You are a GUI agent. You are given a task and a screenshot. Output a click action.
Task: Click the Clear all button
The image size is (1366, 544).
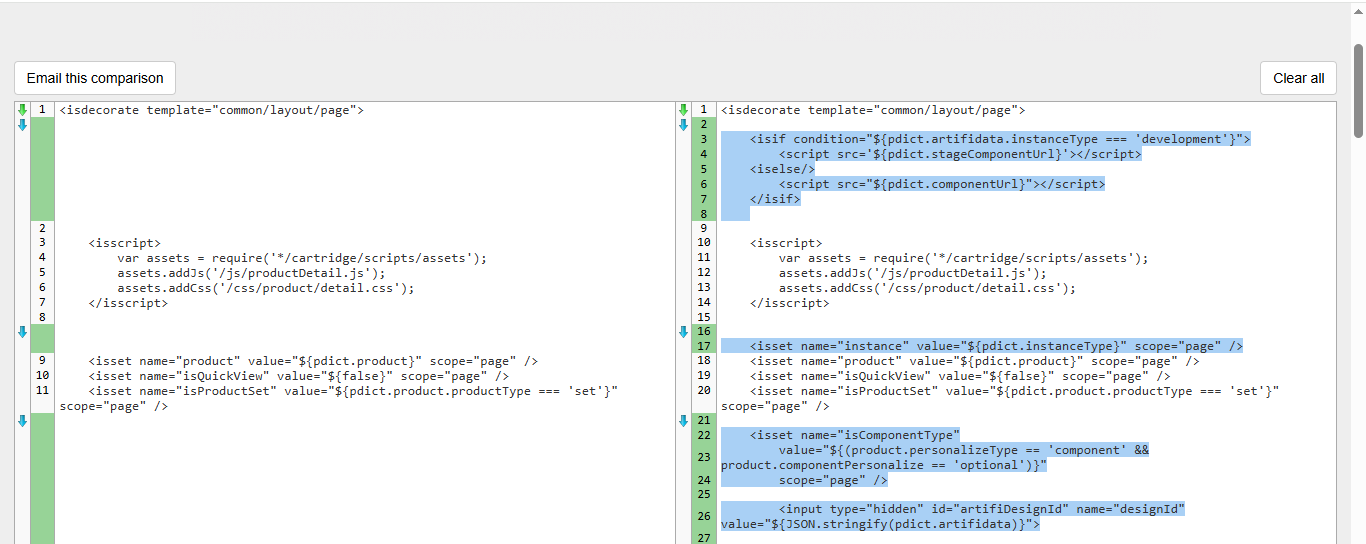tap(1298, 78)
